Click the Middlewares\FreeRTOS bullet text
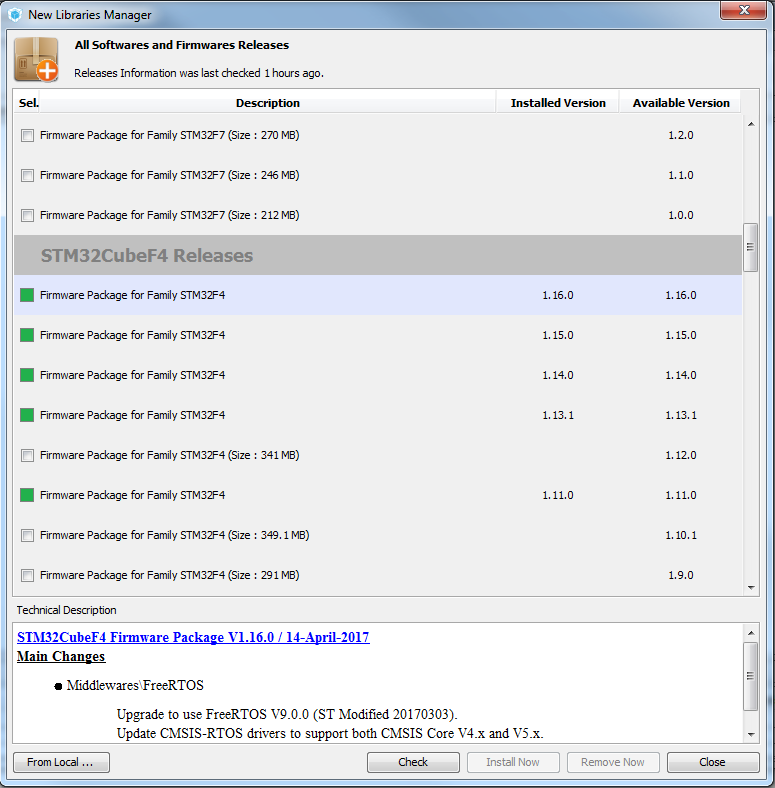The height and width of the screenshot is (788, 775). [x=135, y=685]
